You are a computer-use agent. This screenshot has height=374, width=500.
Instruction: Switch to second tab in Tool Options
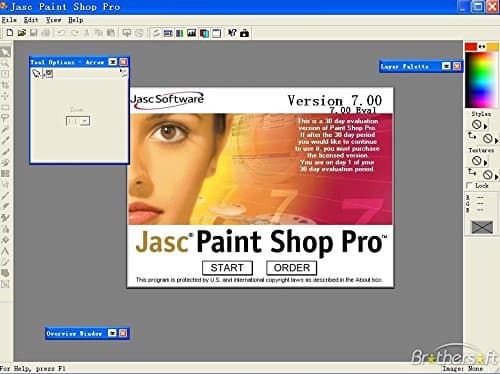[x=48, y=74]
